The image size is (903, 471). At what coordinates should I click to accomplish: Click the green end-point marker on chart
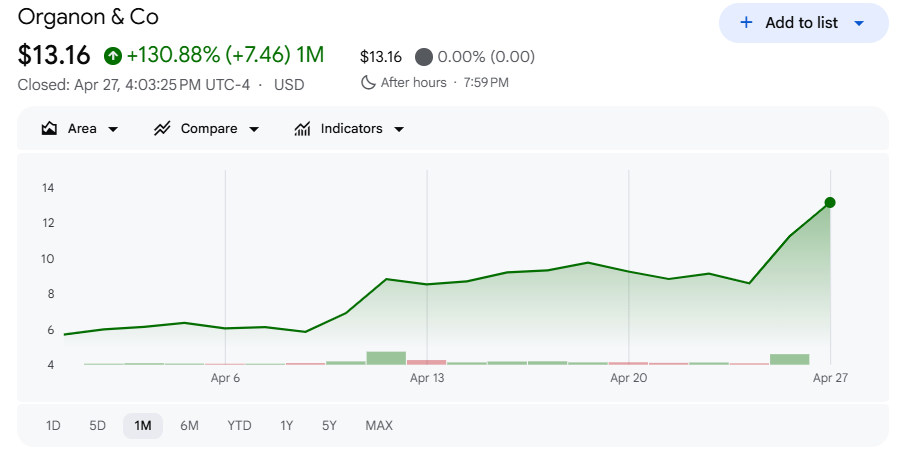click(830, 203)
